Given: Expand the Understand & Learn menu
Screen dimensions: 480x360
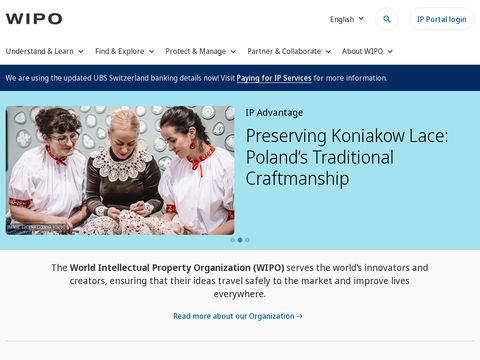Looking at the screenshot, I should (44, 51).
